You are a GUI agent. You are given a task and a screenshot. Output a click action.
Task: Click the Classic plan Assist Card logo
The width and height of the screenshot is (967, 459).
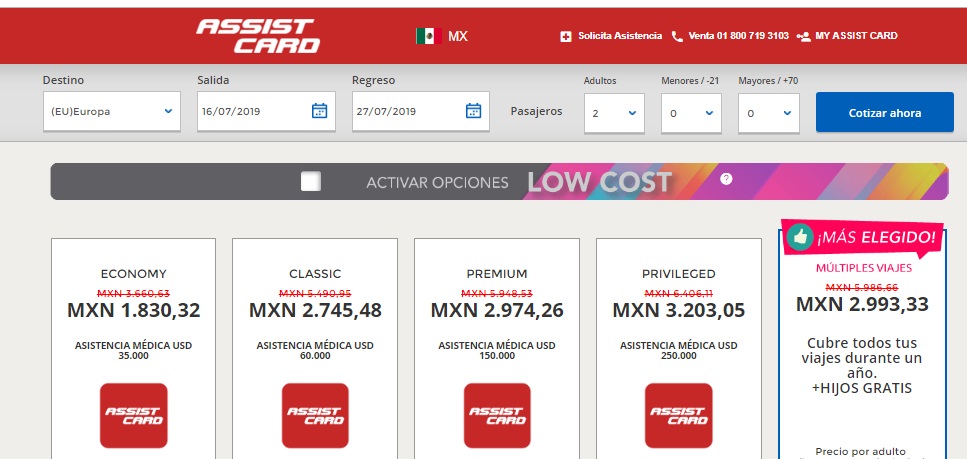[x=315, y=415]
